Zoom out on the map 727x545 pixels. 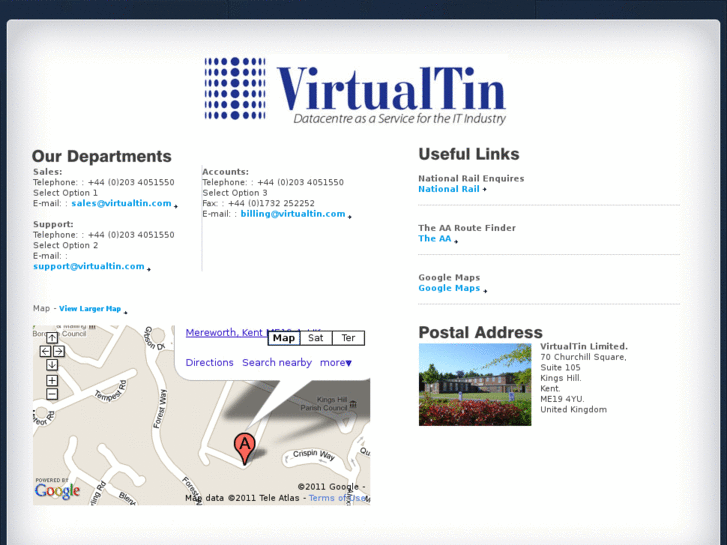52,394
